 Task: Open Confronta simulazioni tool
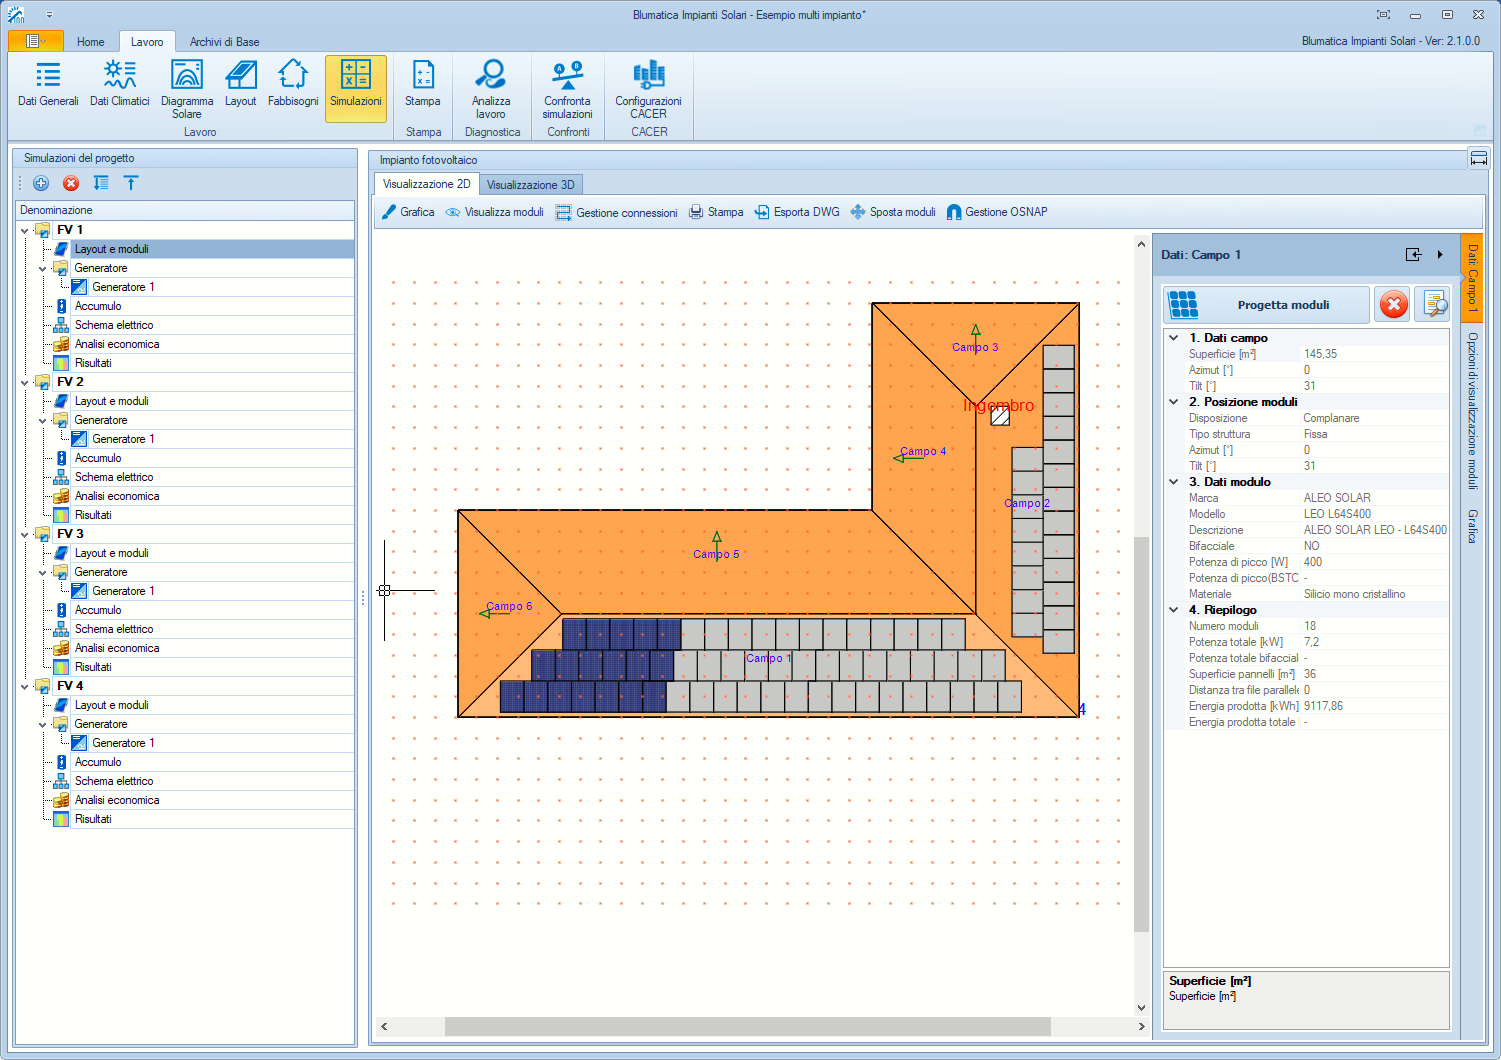point(567,88)
